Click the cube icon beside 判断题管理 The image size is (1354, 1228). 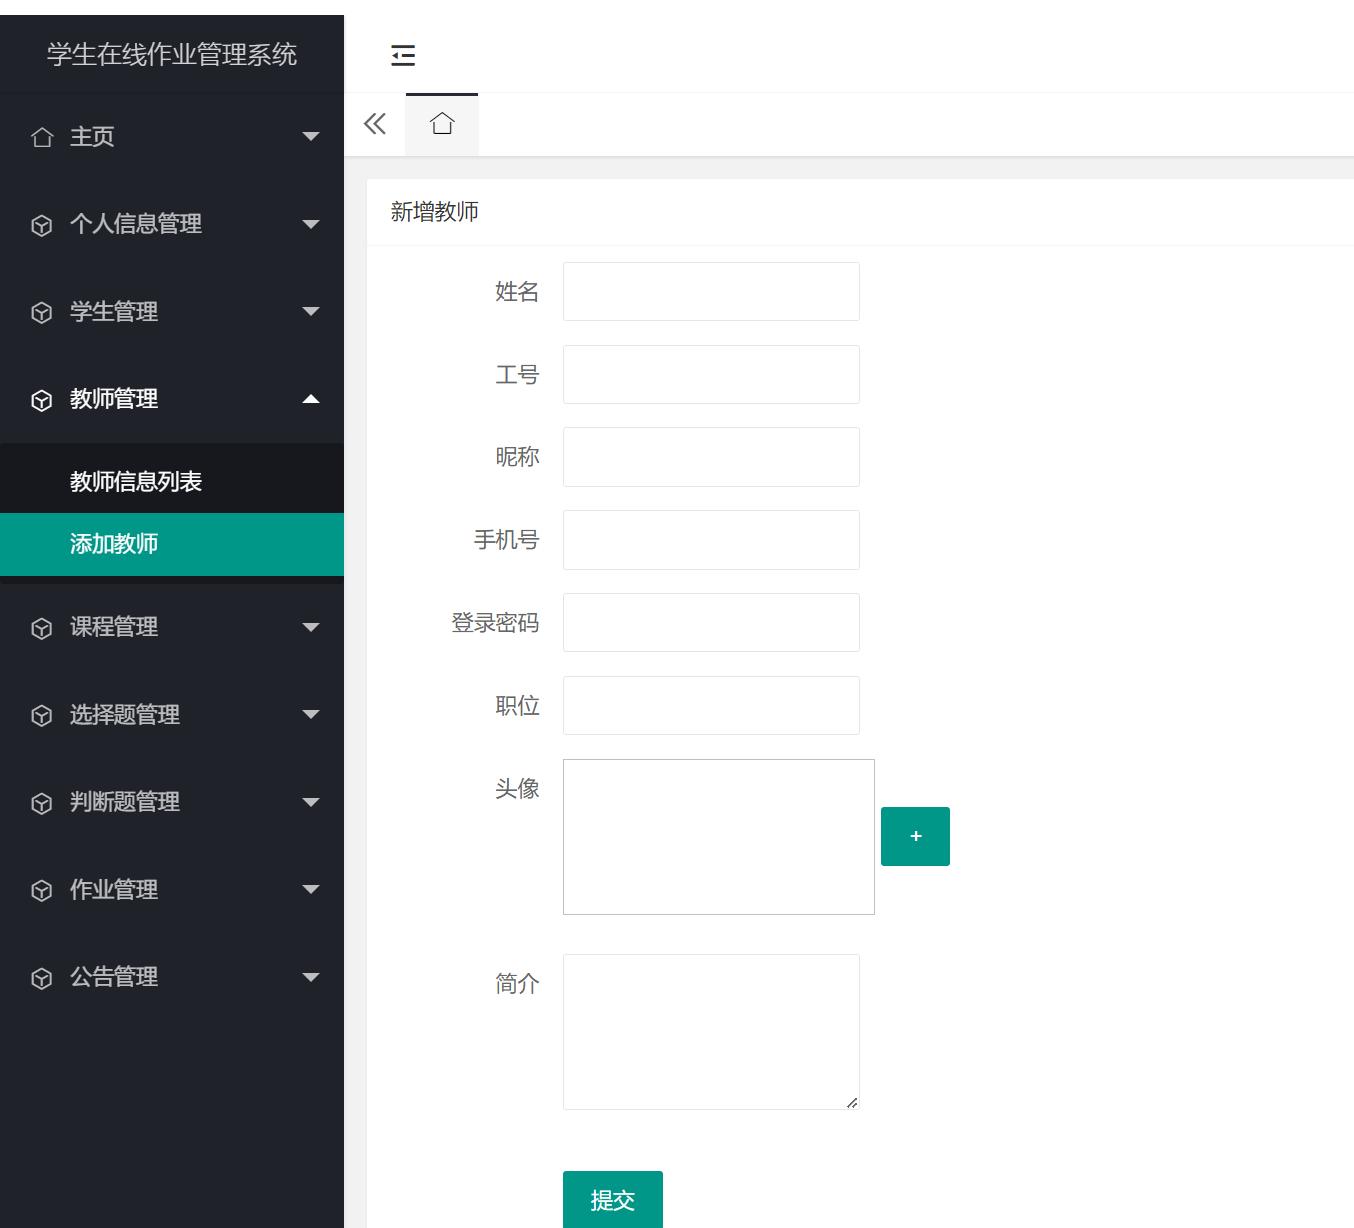click(x=42, y=803)
